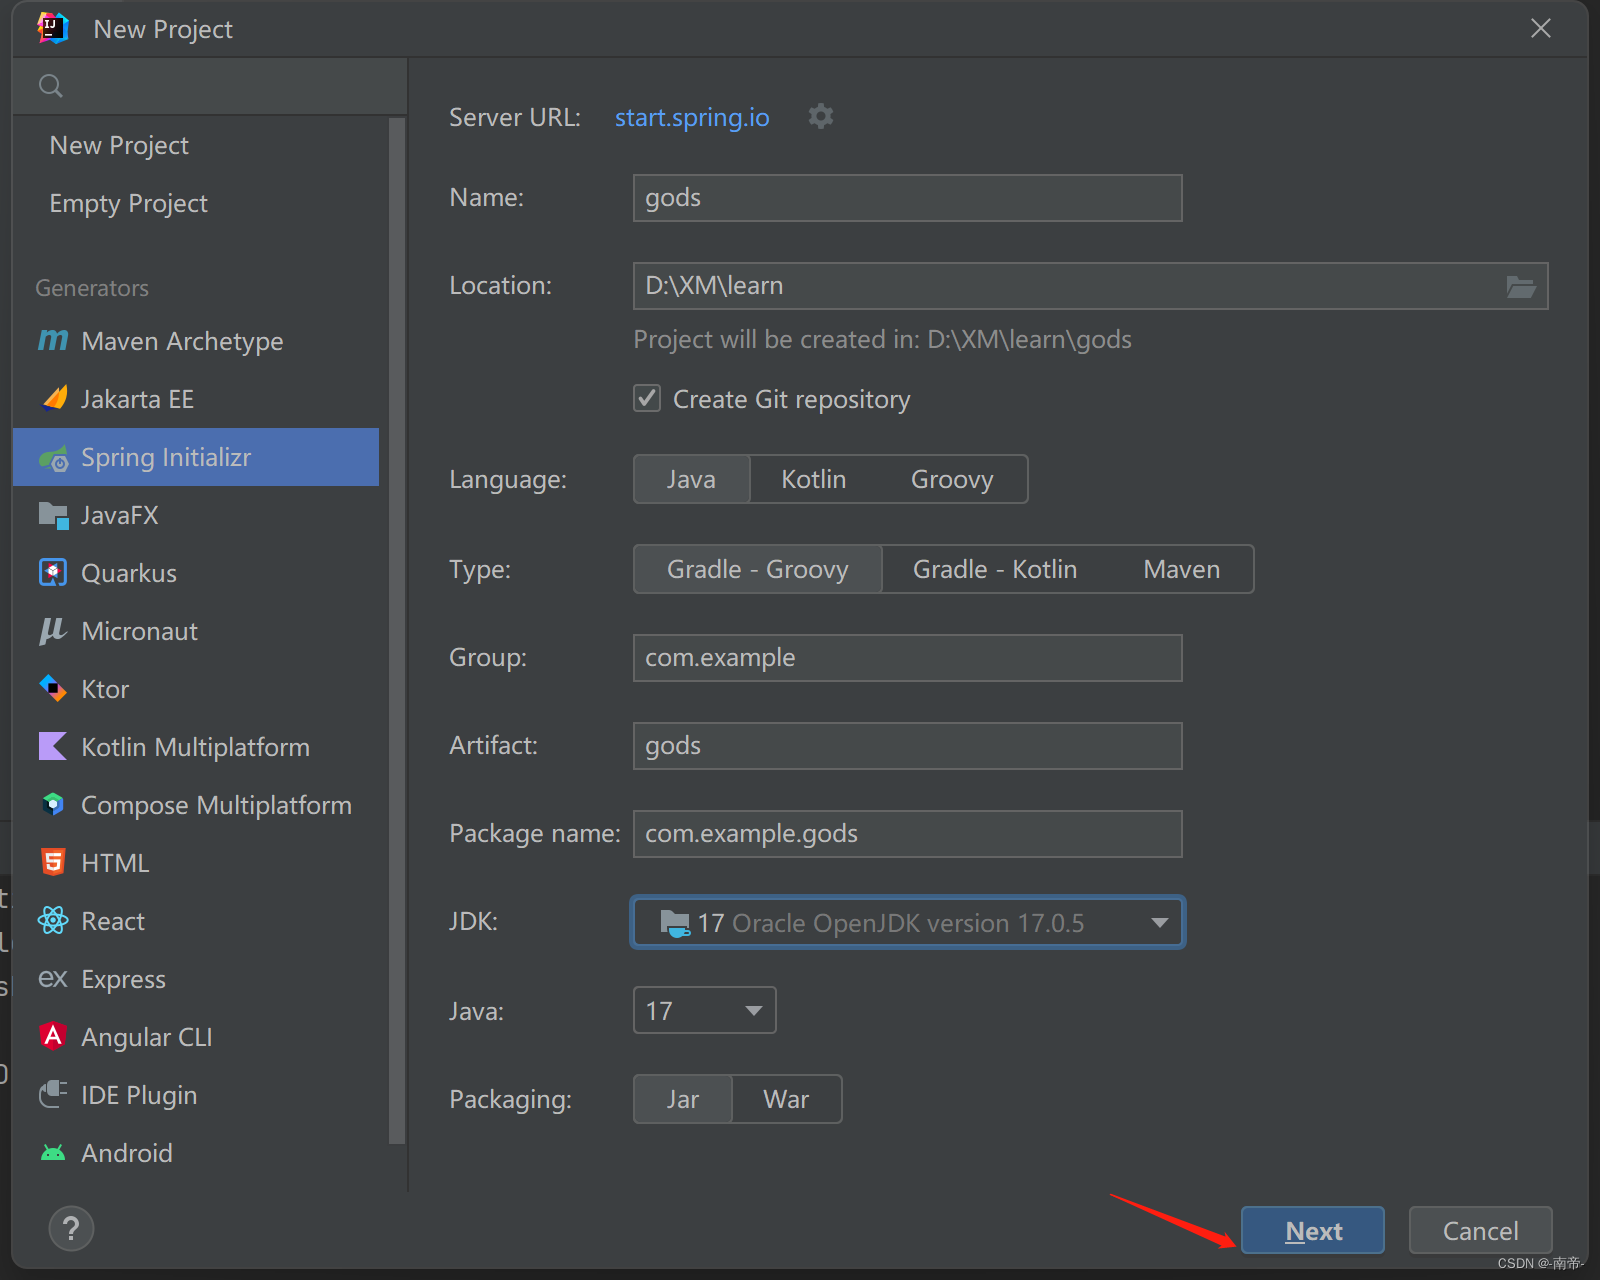Close the New Project dialog
Viewport: 1600px width, 1280px height.
pyautogui.click(x=1541, y=28)
